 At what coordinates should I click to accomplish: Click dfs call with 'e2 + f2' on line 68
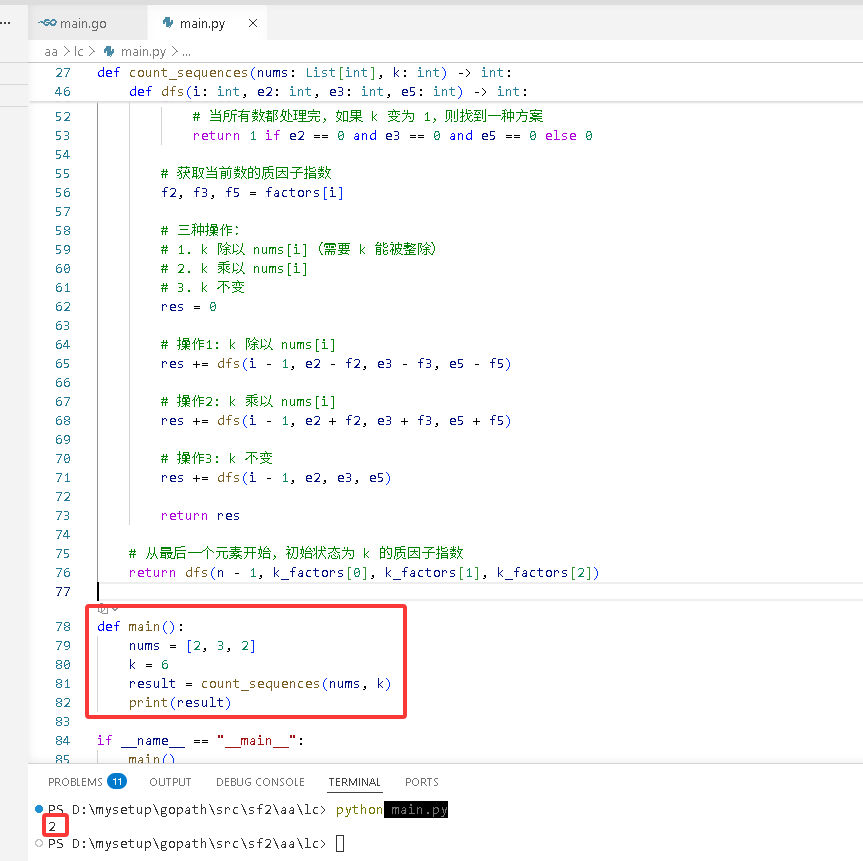pyautogui.click(x=336, y=421)
